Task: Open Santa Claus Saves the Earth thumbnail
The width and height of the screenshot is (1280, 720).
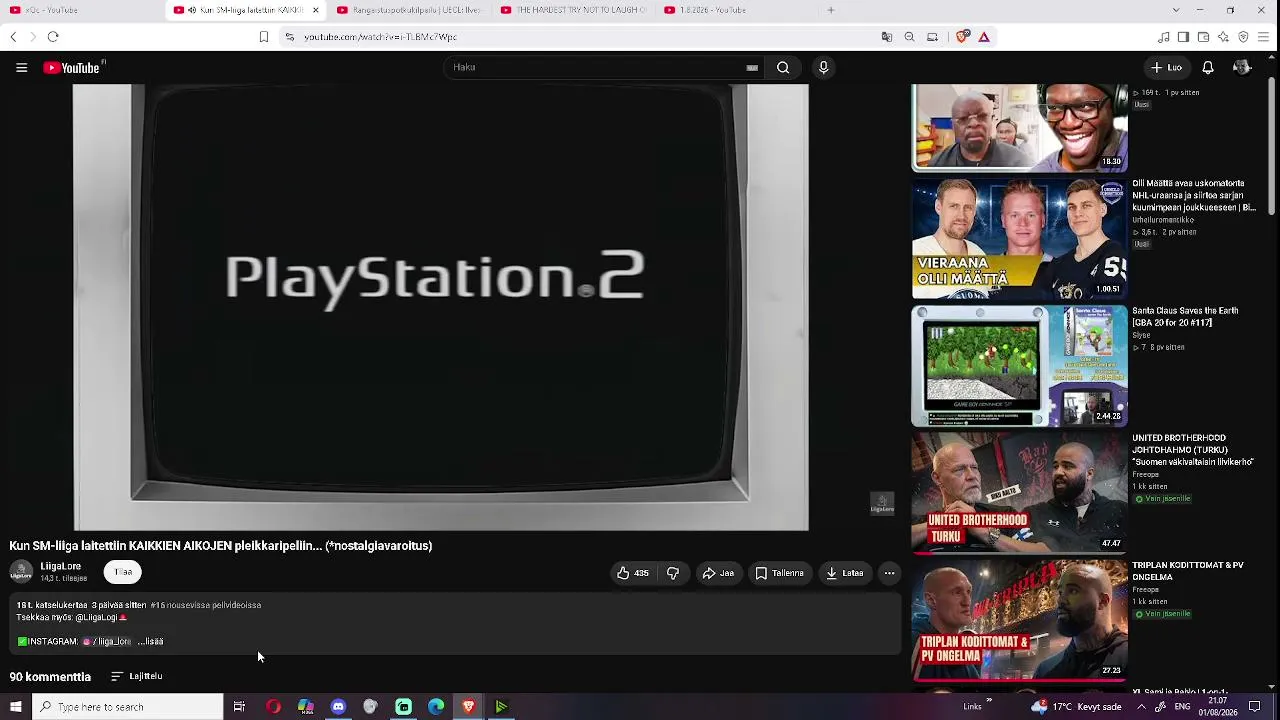Action: [1019, 366]
